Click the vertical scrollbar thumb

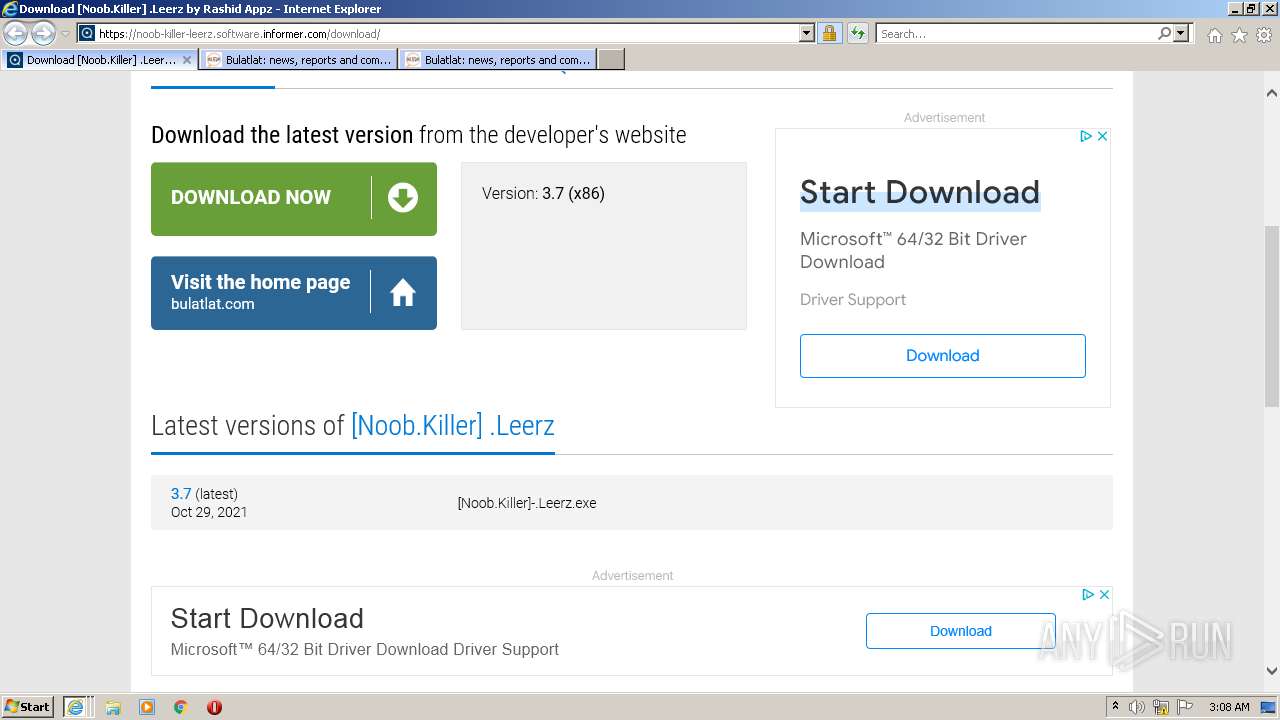[x=1272, y=316]
